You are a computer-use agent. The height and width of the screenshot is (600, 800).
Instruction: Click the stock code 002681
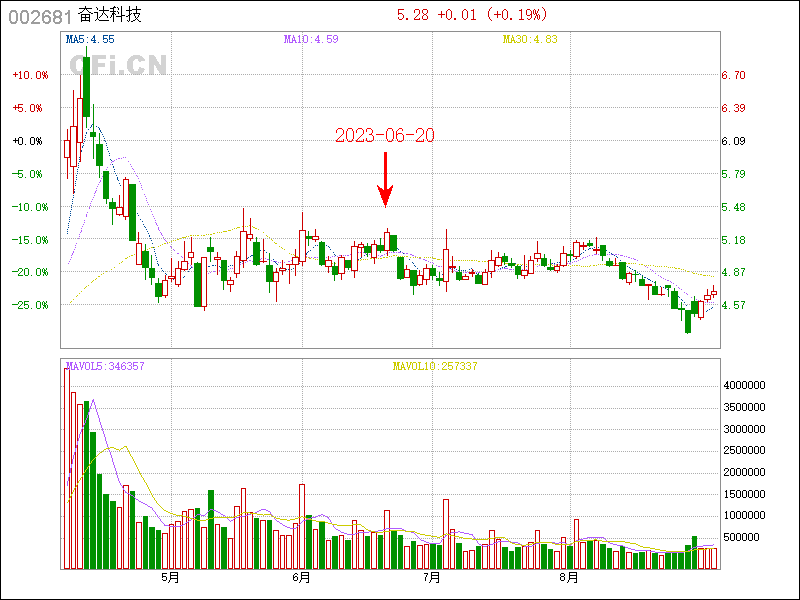pyautogui.click(x=37, y=16)
